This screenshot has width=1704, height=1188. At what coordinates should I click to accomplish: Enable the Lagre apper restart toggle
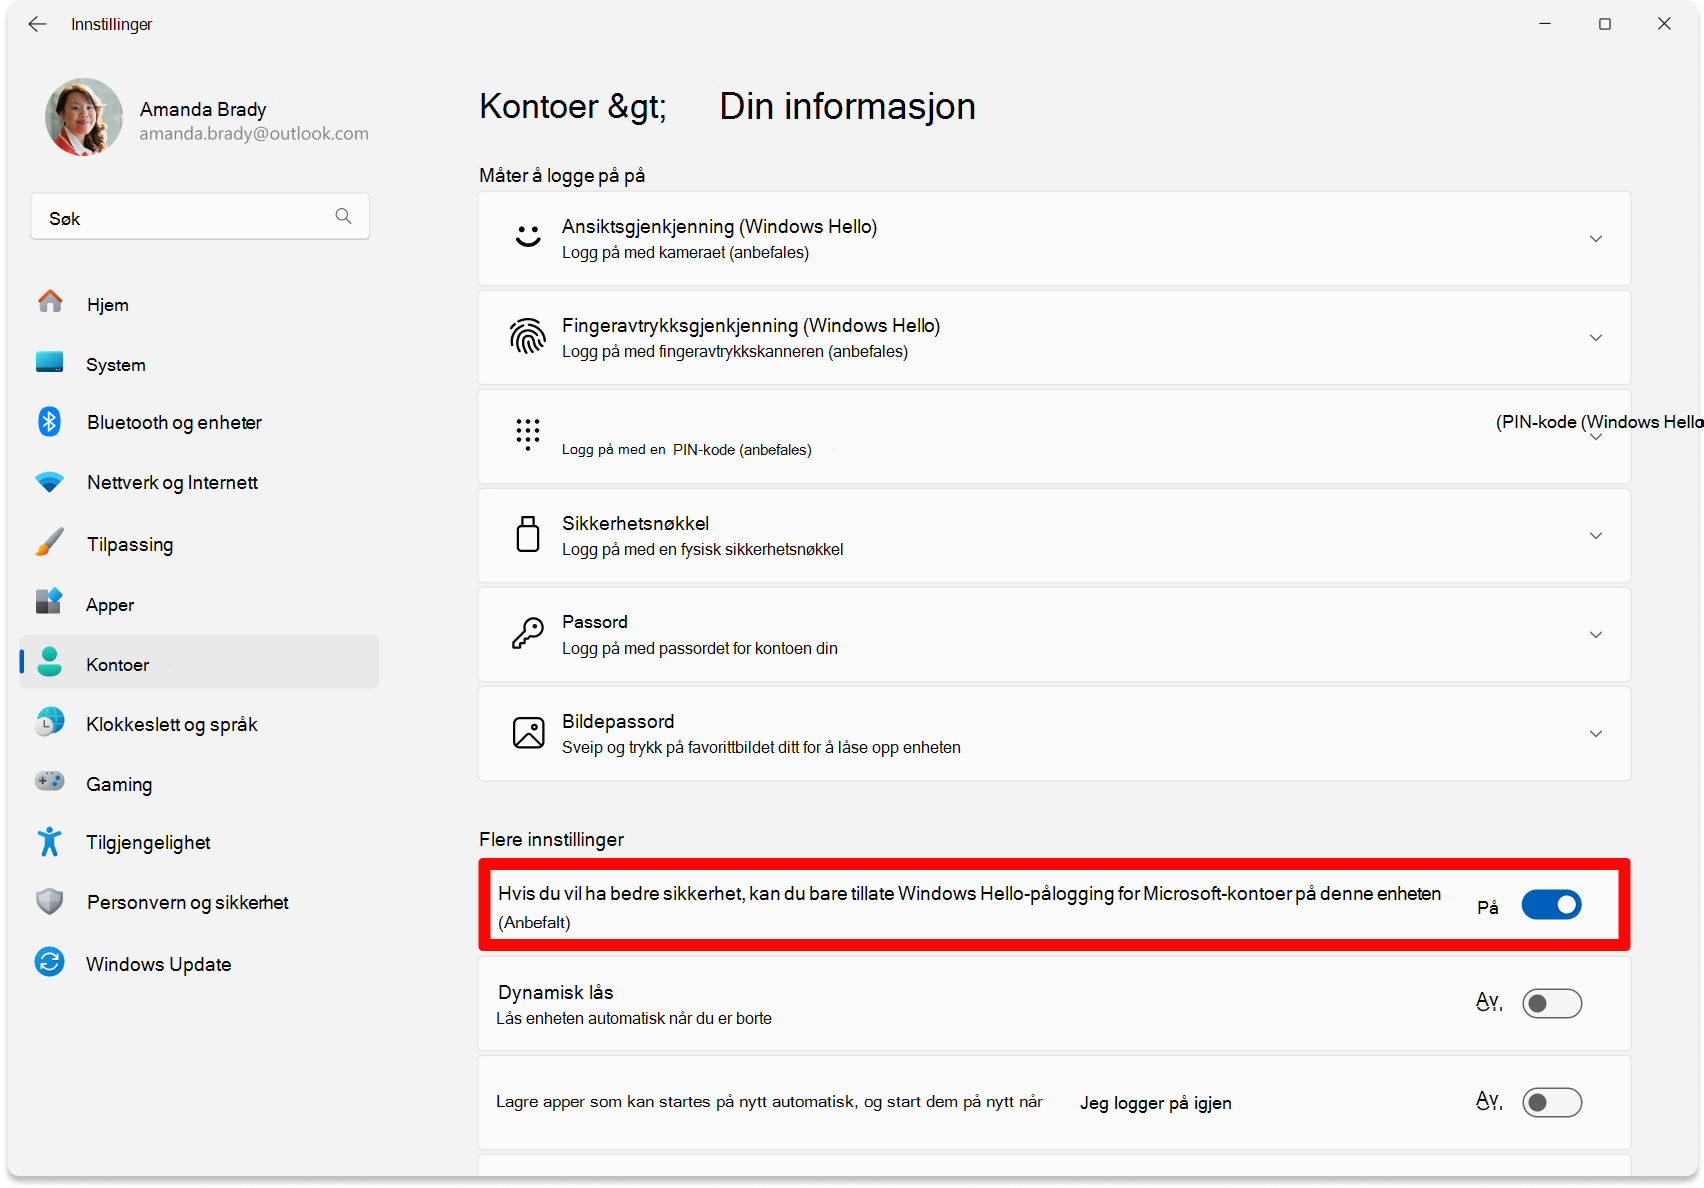coord(1552,1102)
